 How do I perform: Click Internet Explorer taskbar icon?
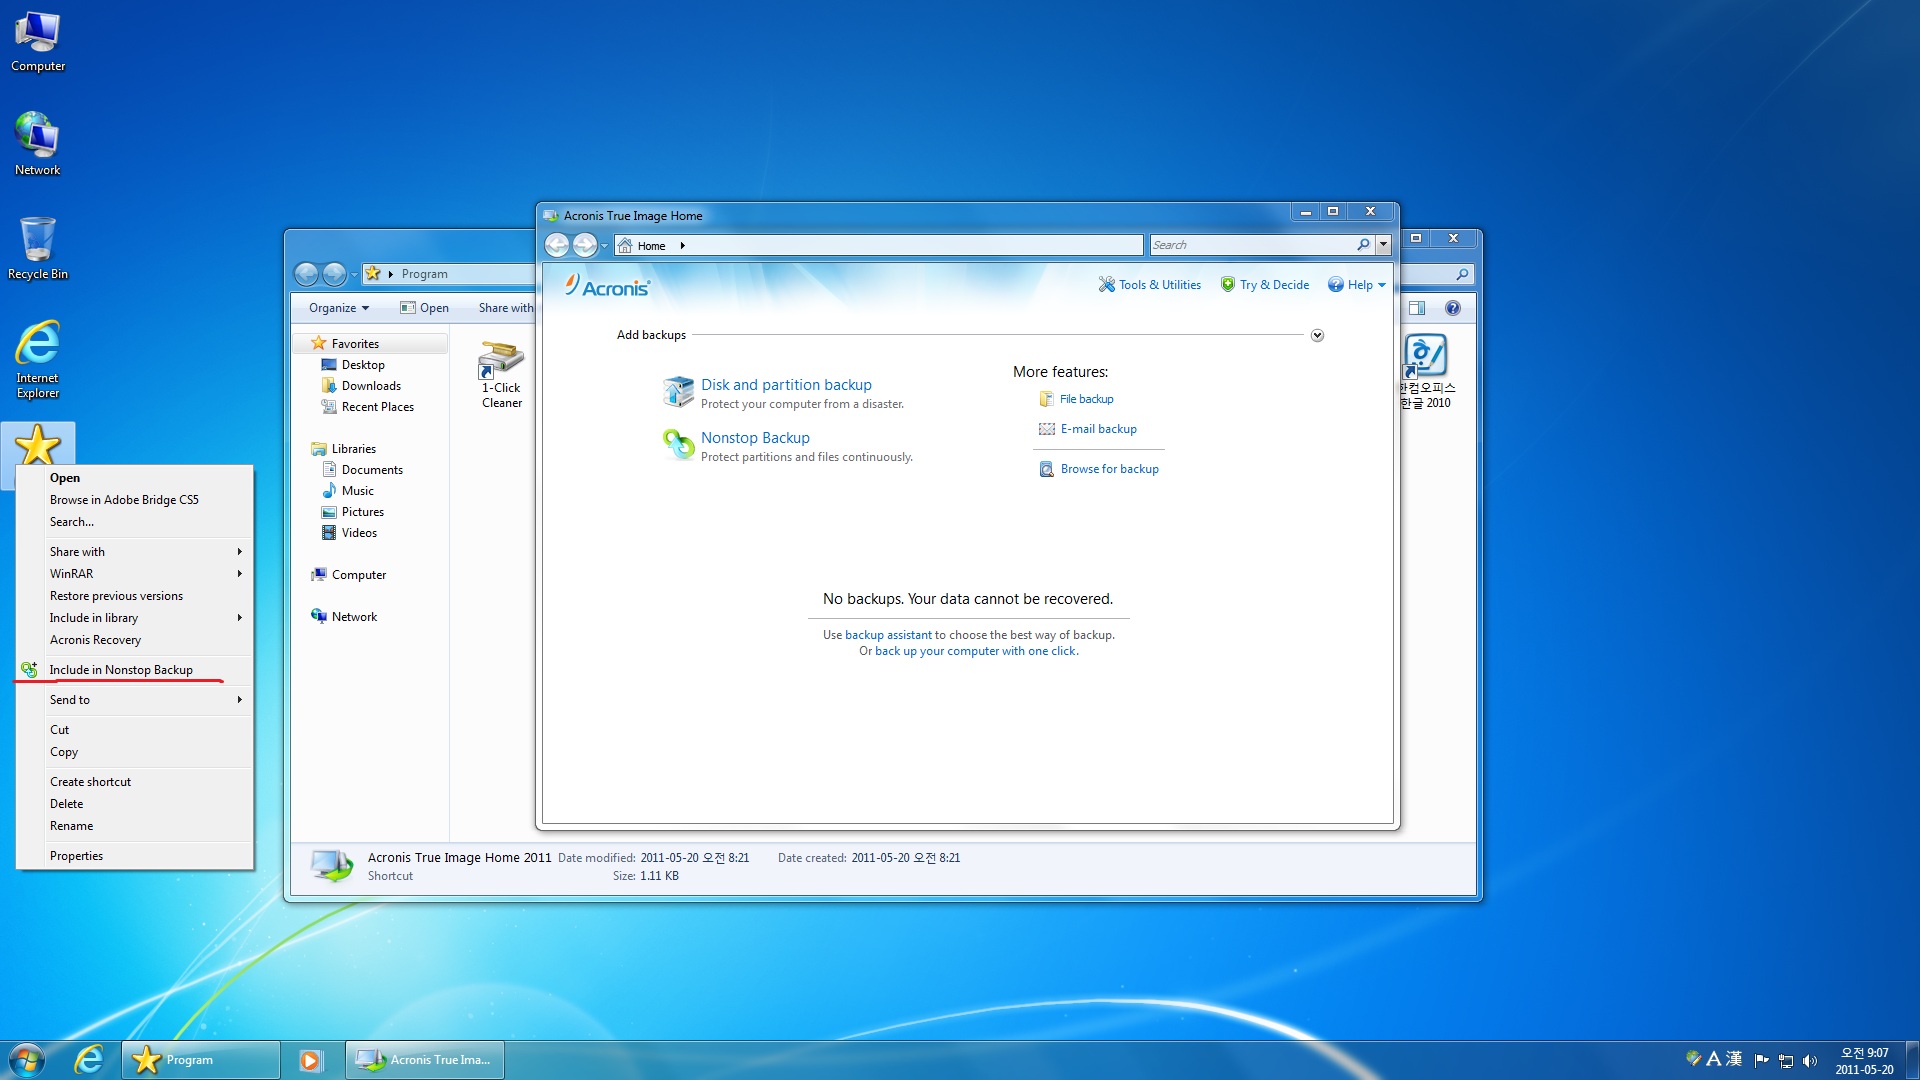(89, 1060)
